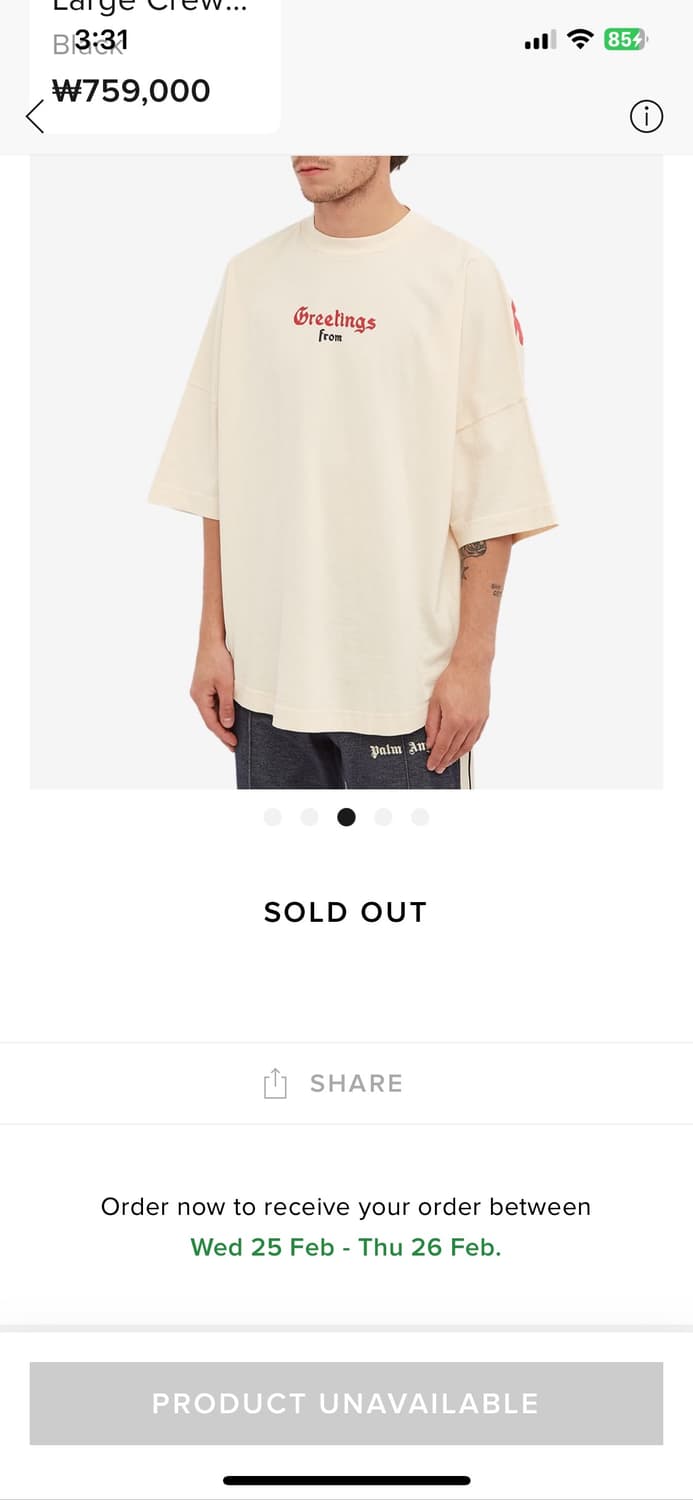Tap the battery indicator showing 85
The image size is (693, 1500).
click(626, 40)
